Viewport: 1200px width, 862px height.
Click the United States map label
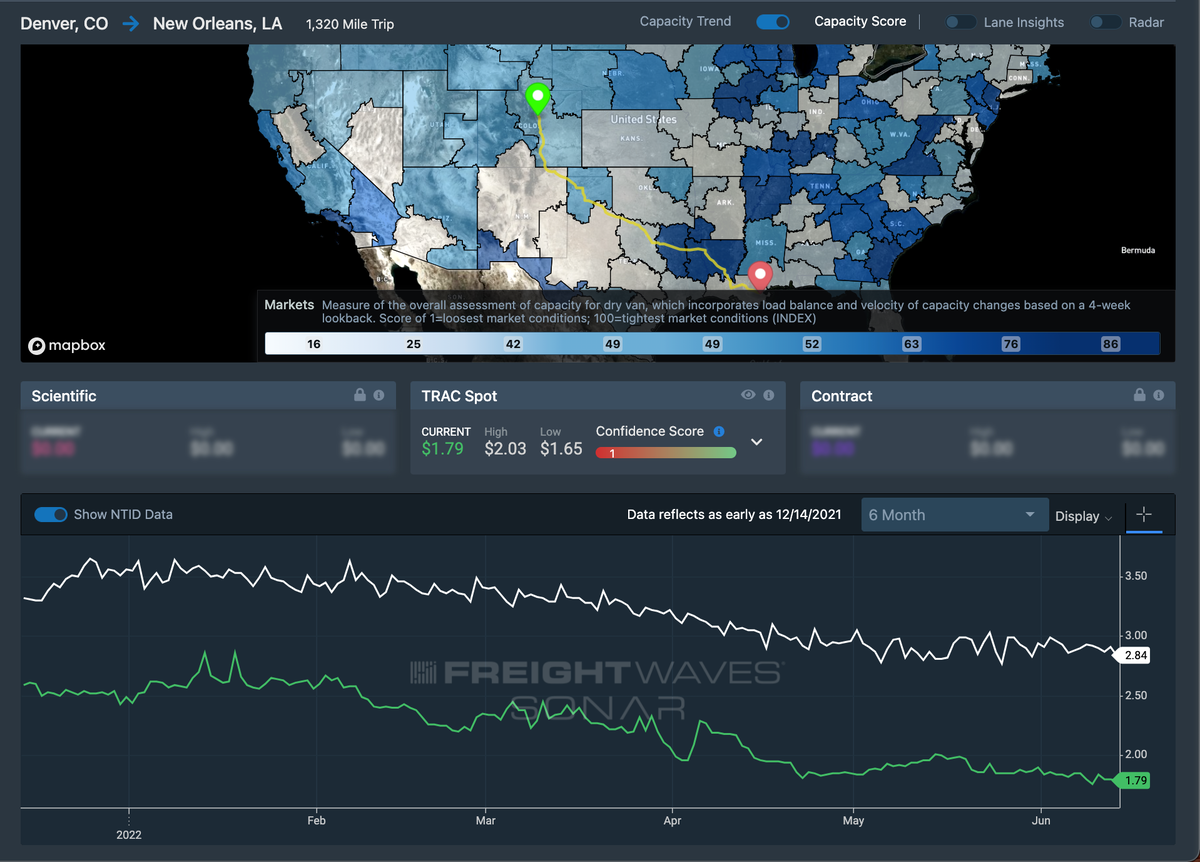[x=644, y=119]
